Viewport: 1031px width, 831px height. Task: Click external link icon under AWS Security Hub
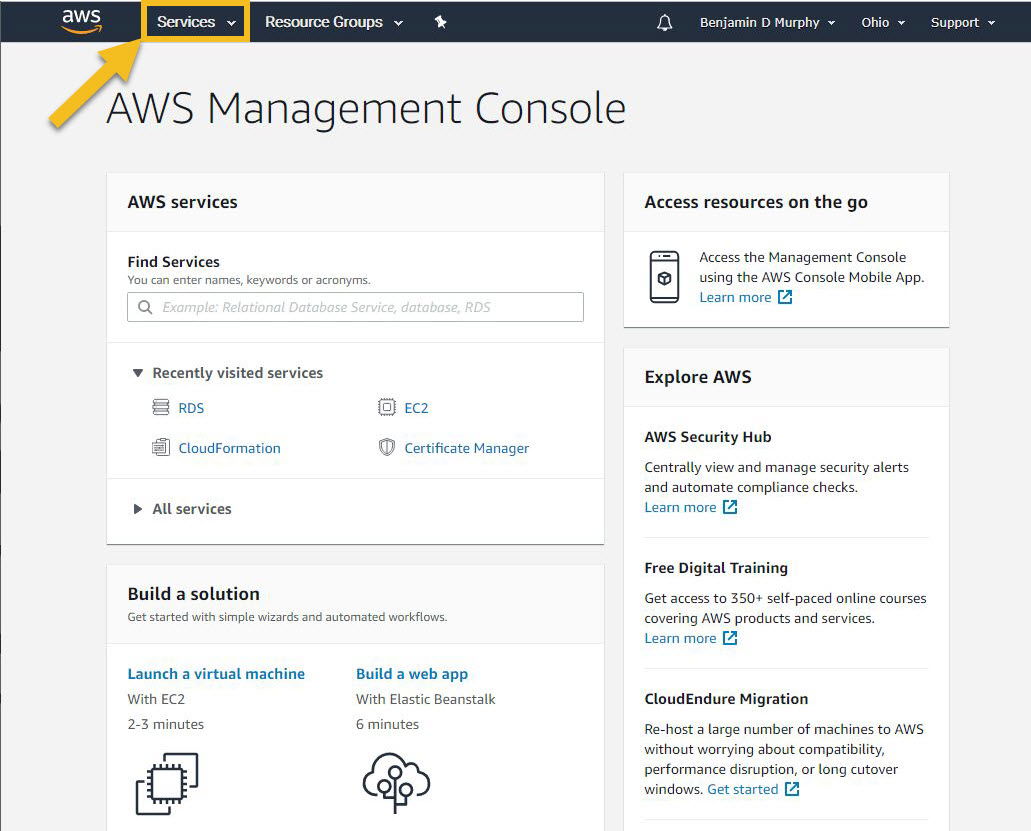[x=730, y=507]
